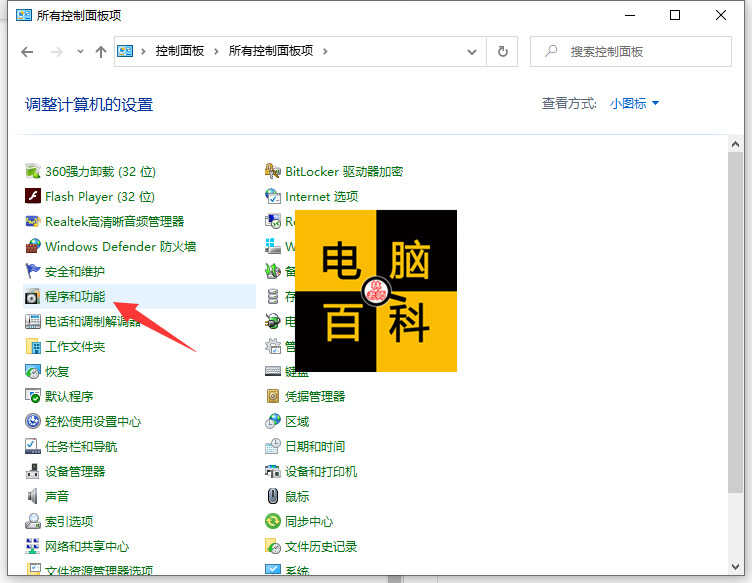Click the Realtek audio manager icon
Image resolution: width=752 pixels, height=583 pixels.
coord(33,222)
